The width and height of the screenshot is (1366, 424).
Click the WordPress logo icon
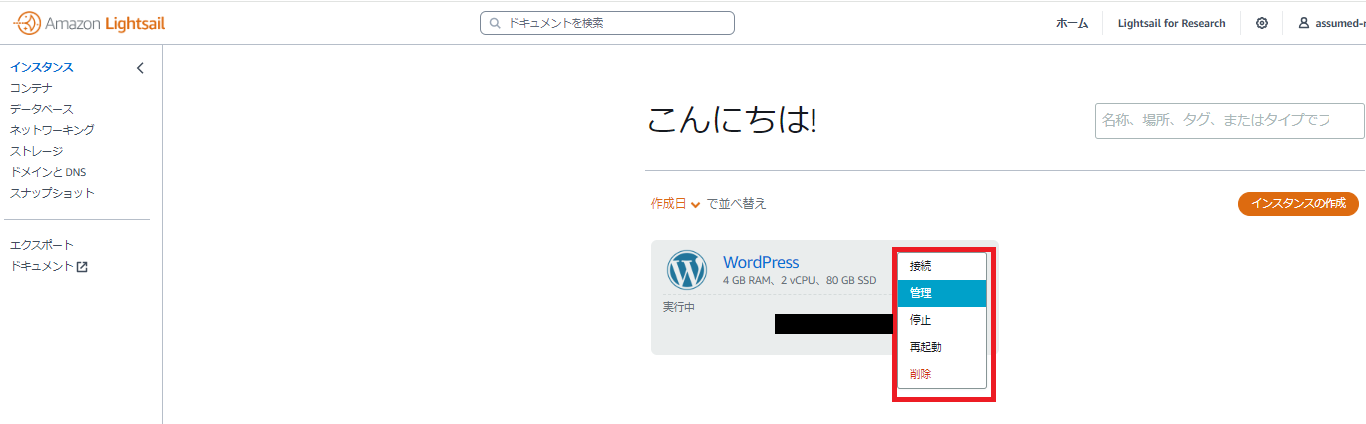coord(687,270)
